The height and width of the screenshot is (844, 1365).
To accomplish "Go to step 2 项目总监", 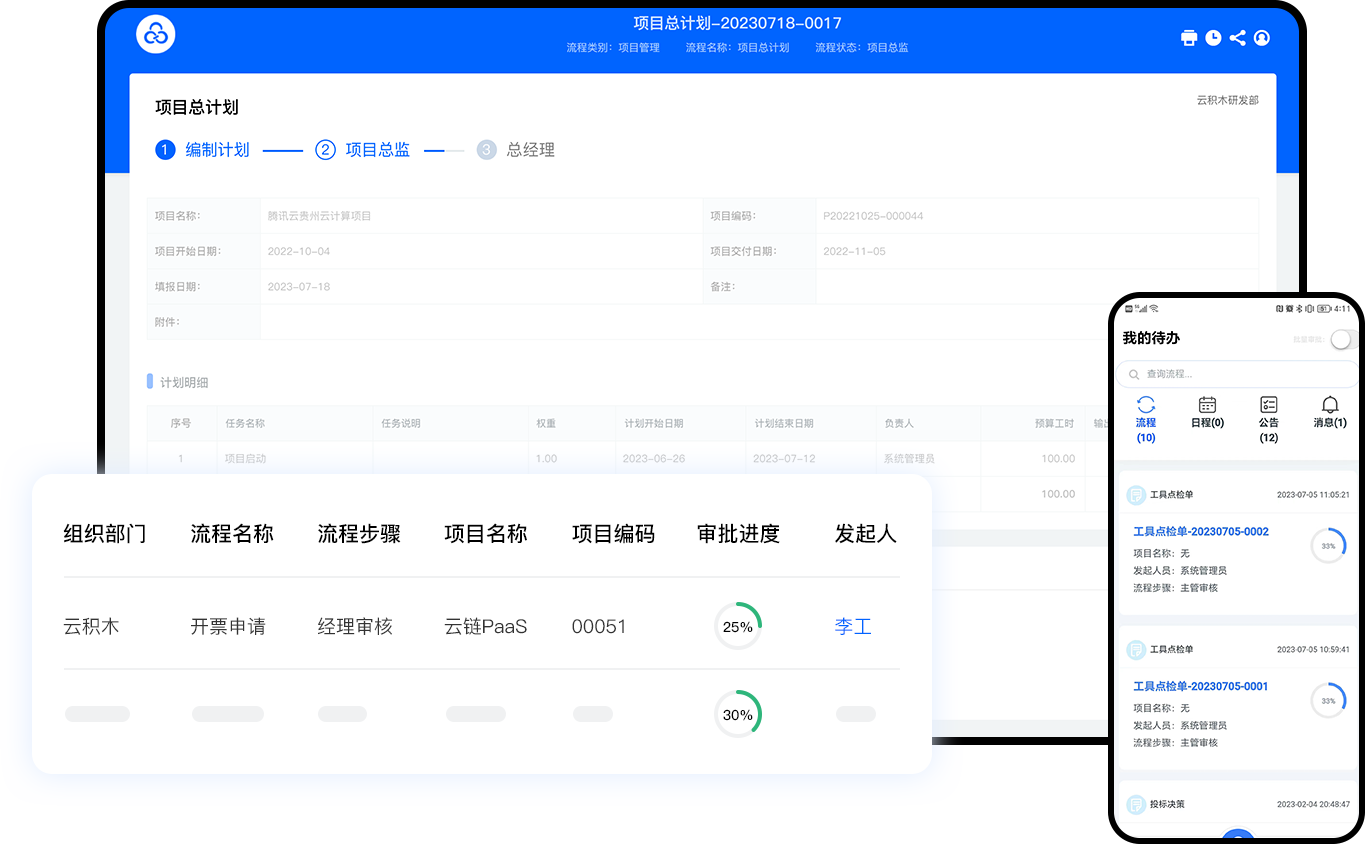I will (x=363, y=150).
